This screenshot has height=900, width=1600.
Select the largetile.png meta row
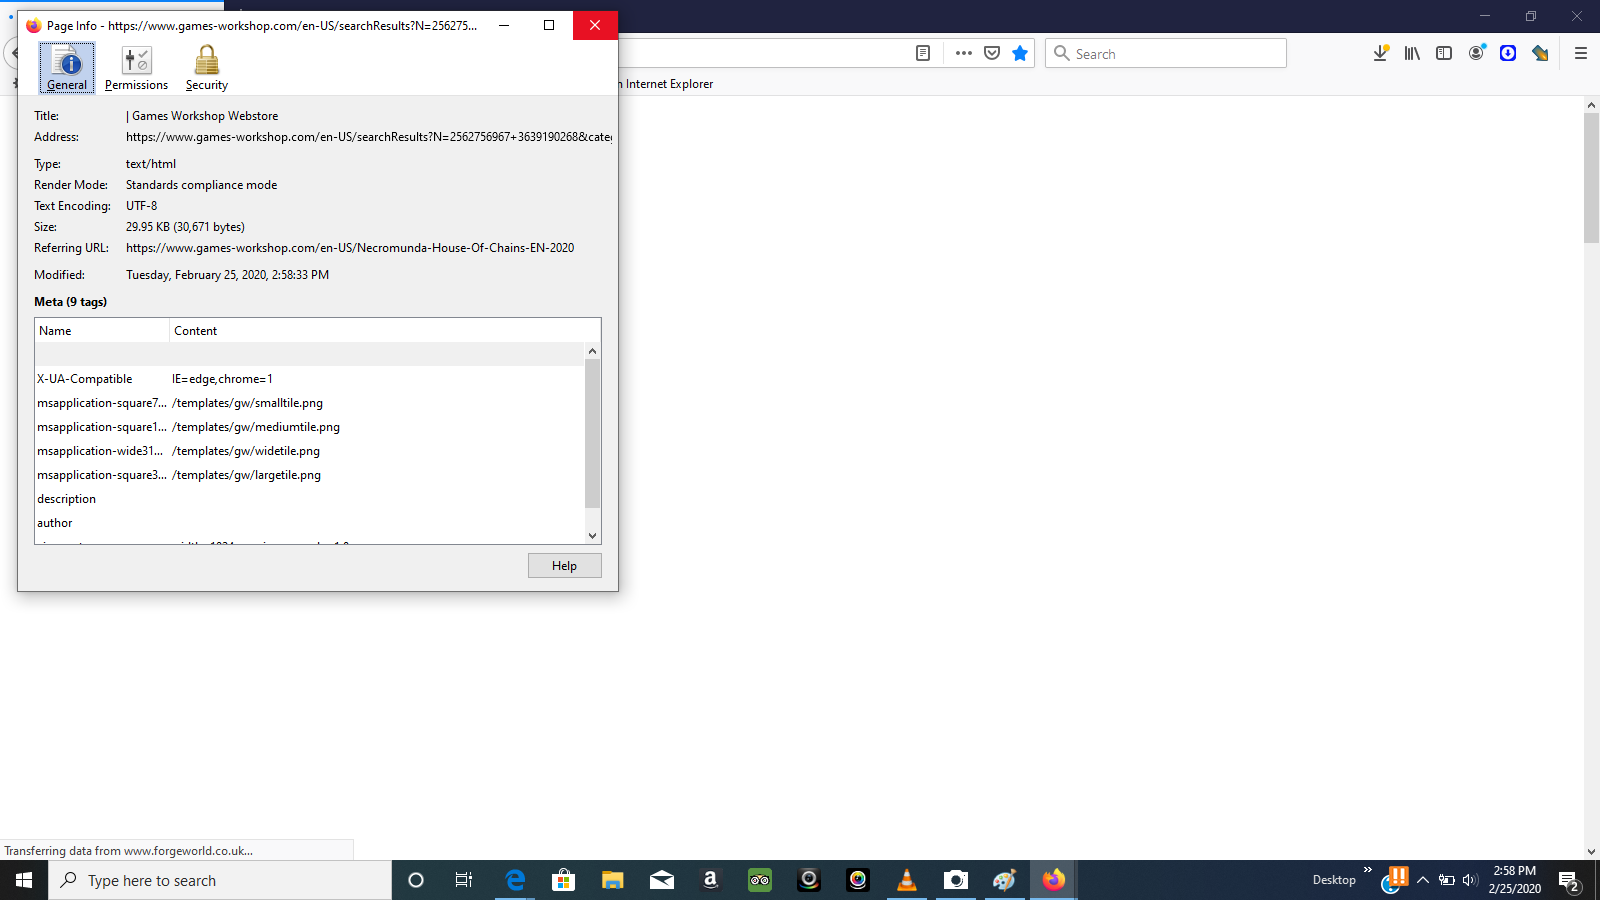tap(310, 475)
